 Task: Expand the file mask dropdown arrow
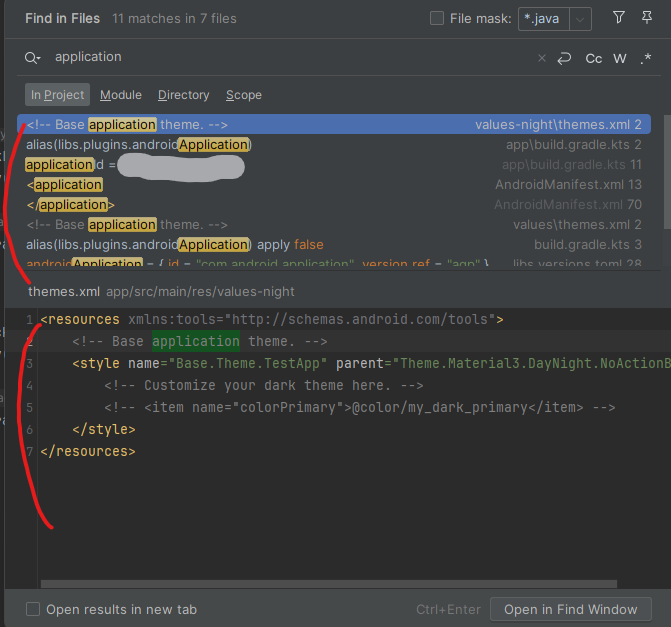click(580, 19)
